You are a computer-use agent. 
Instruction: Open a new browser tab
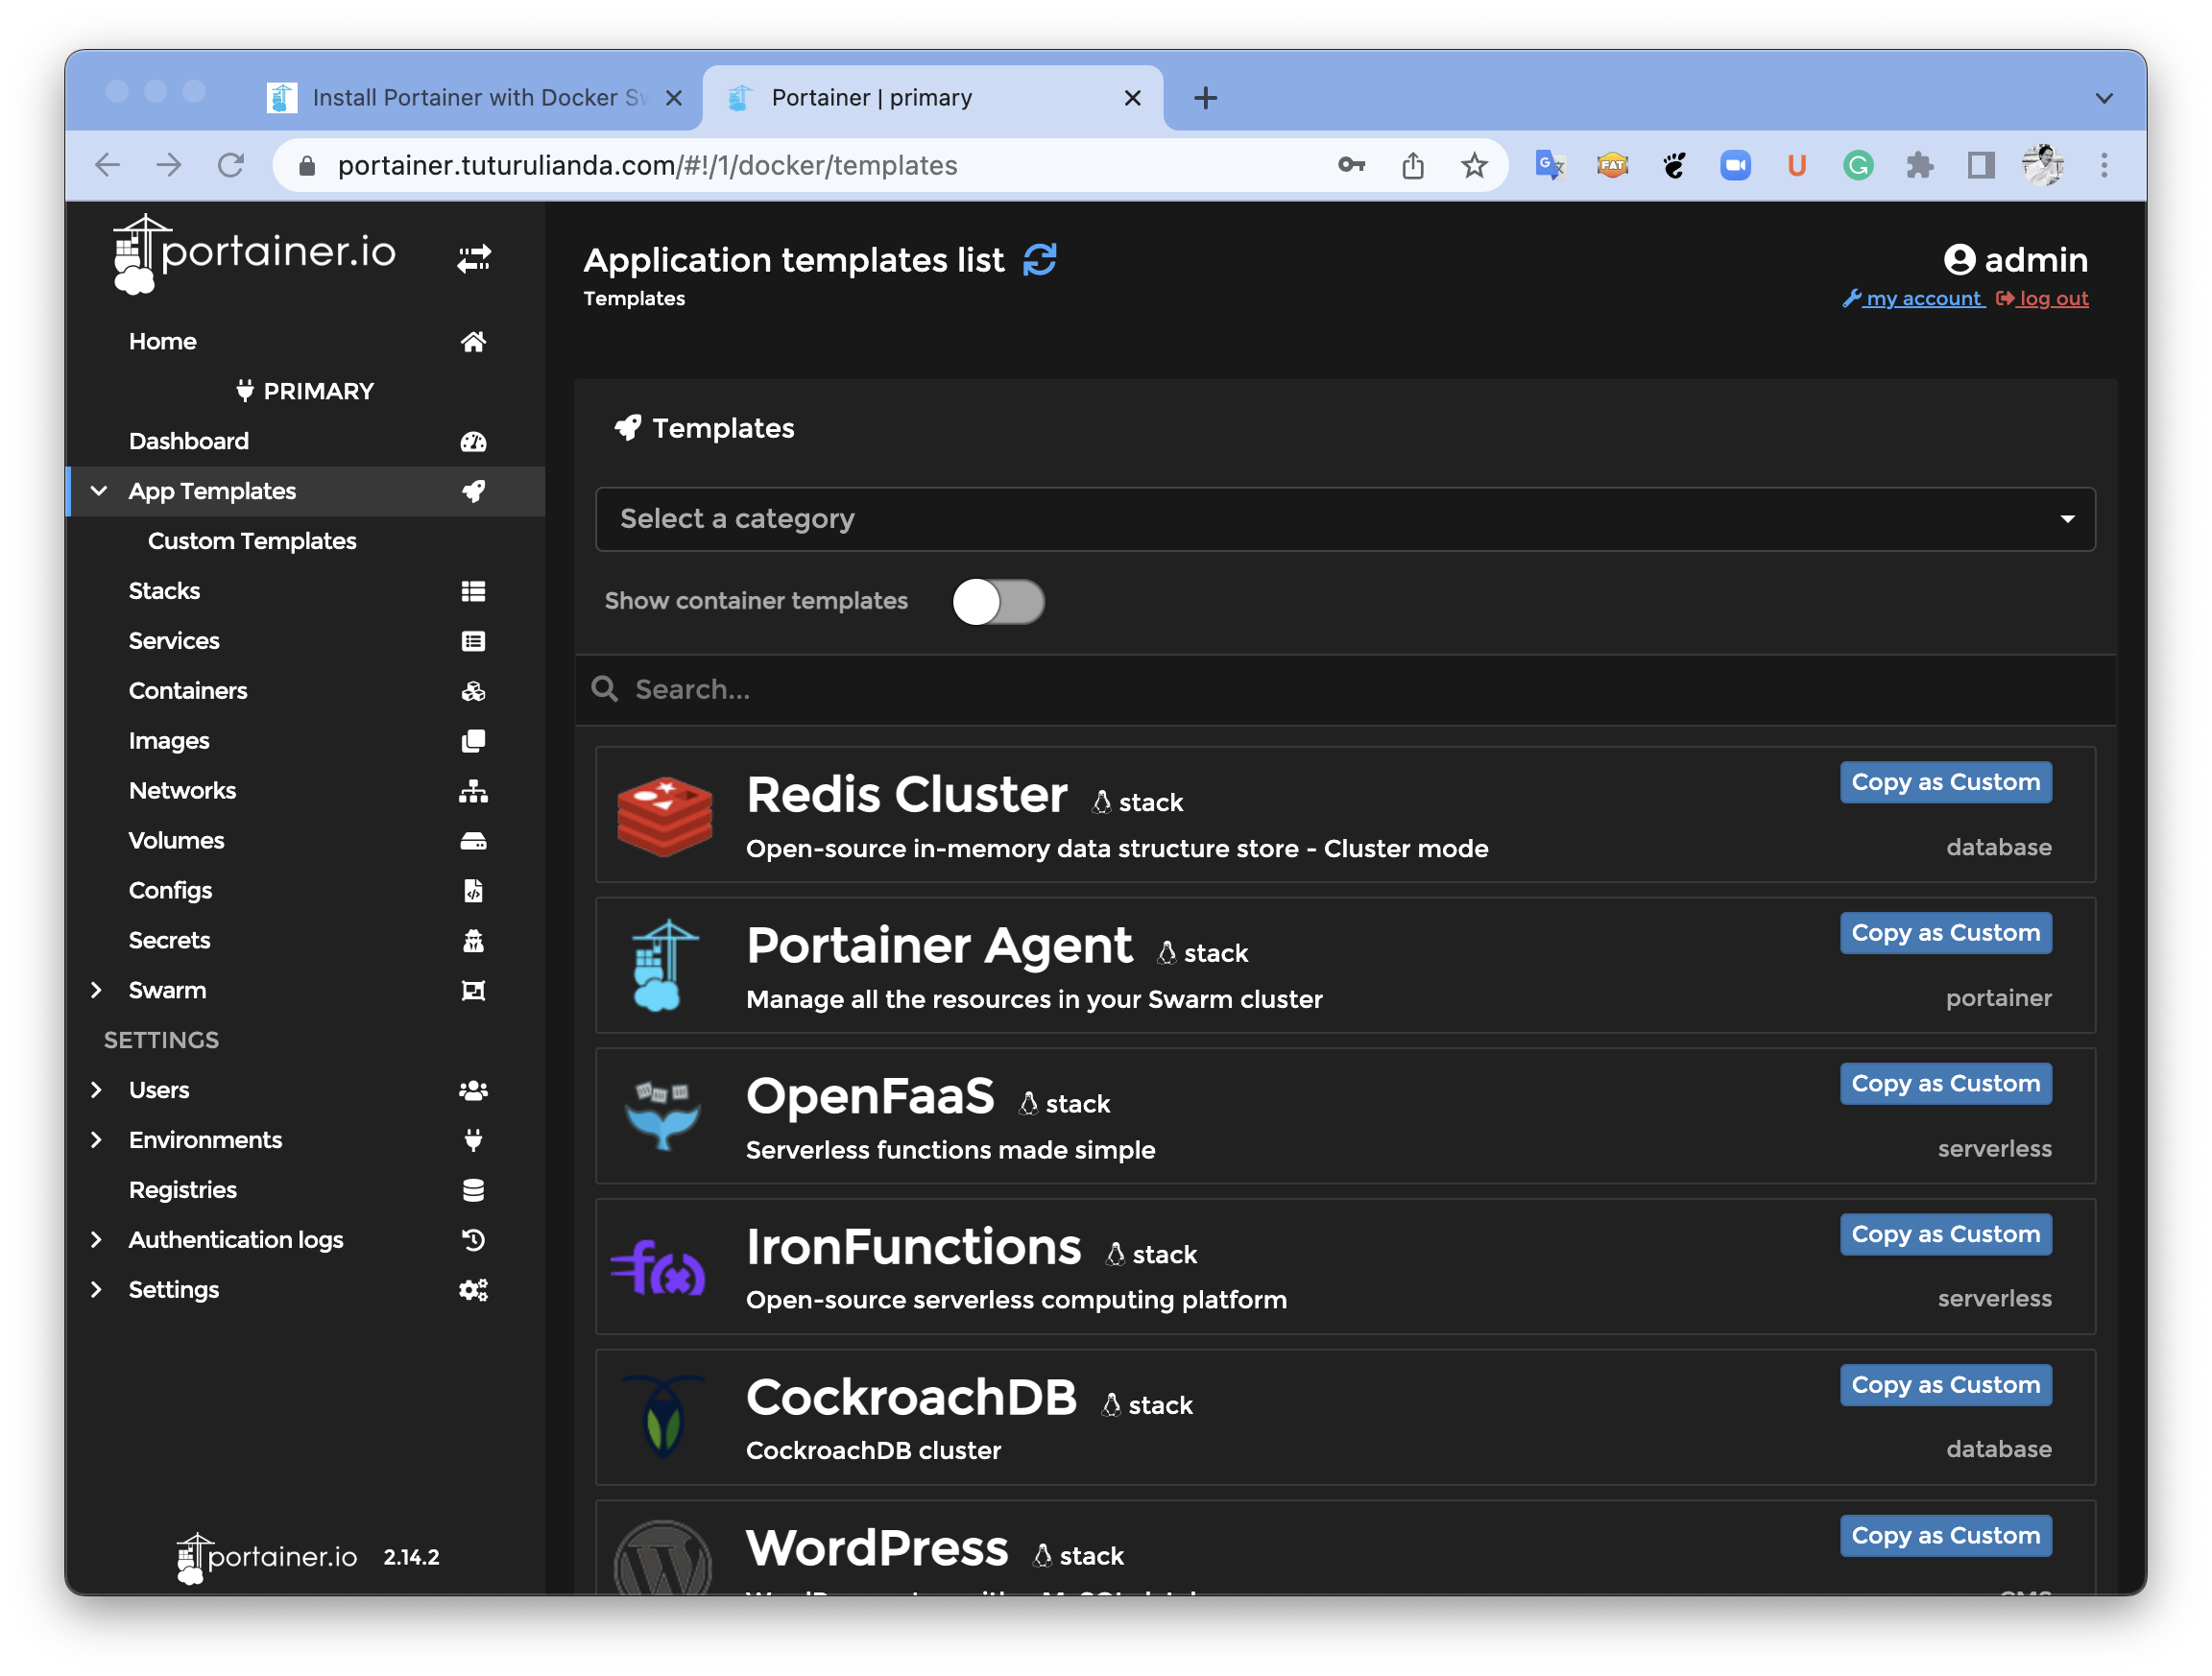(1206, 97)
